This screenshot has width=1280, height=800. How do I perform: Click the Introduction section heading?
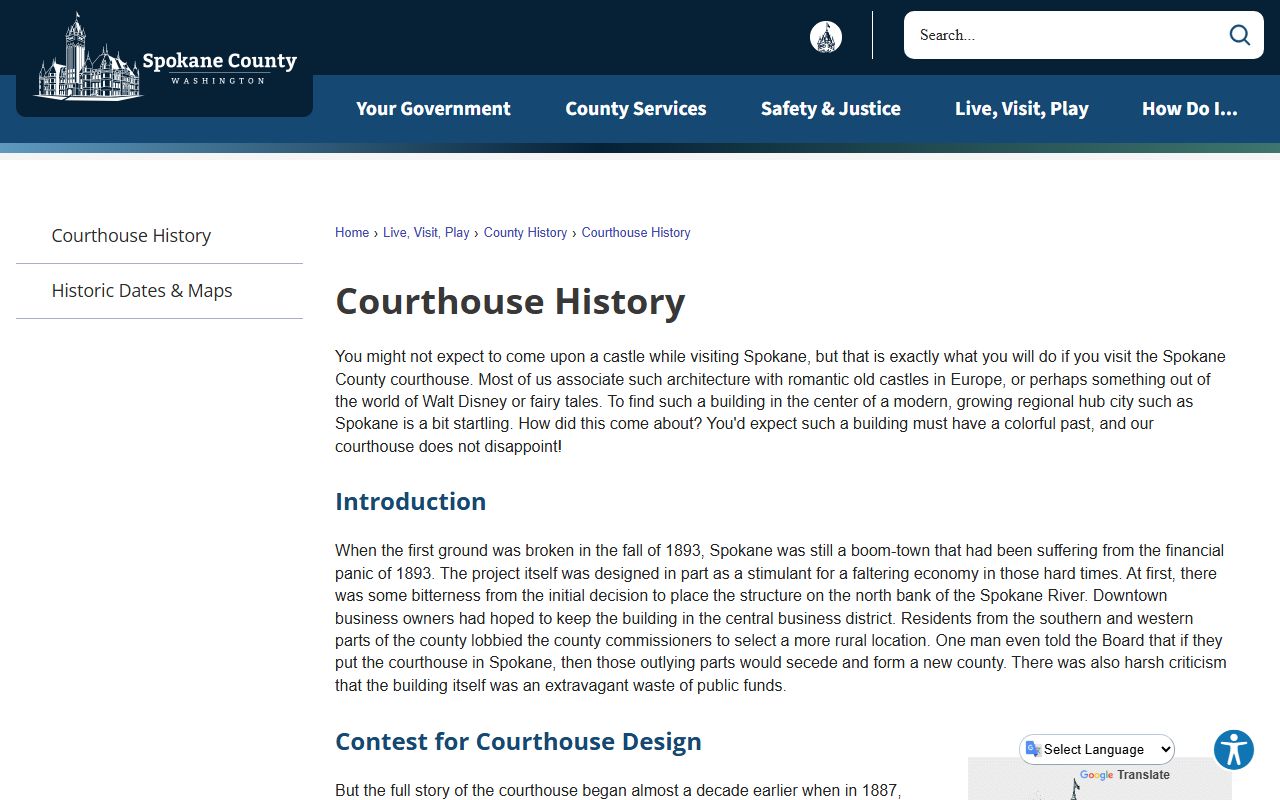click(x=410, y=501)
